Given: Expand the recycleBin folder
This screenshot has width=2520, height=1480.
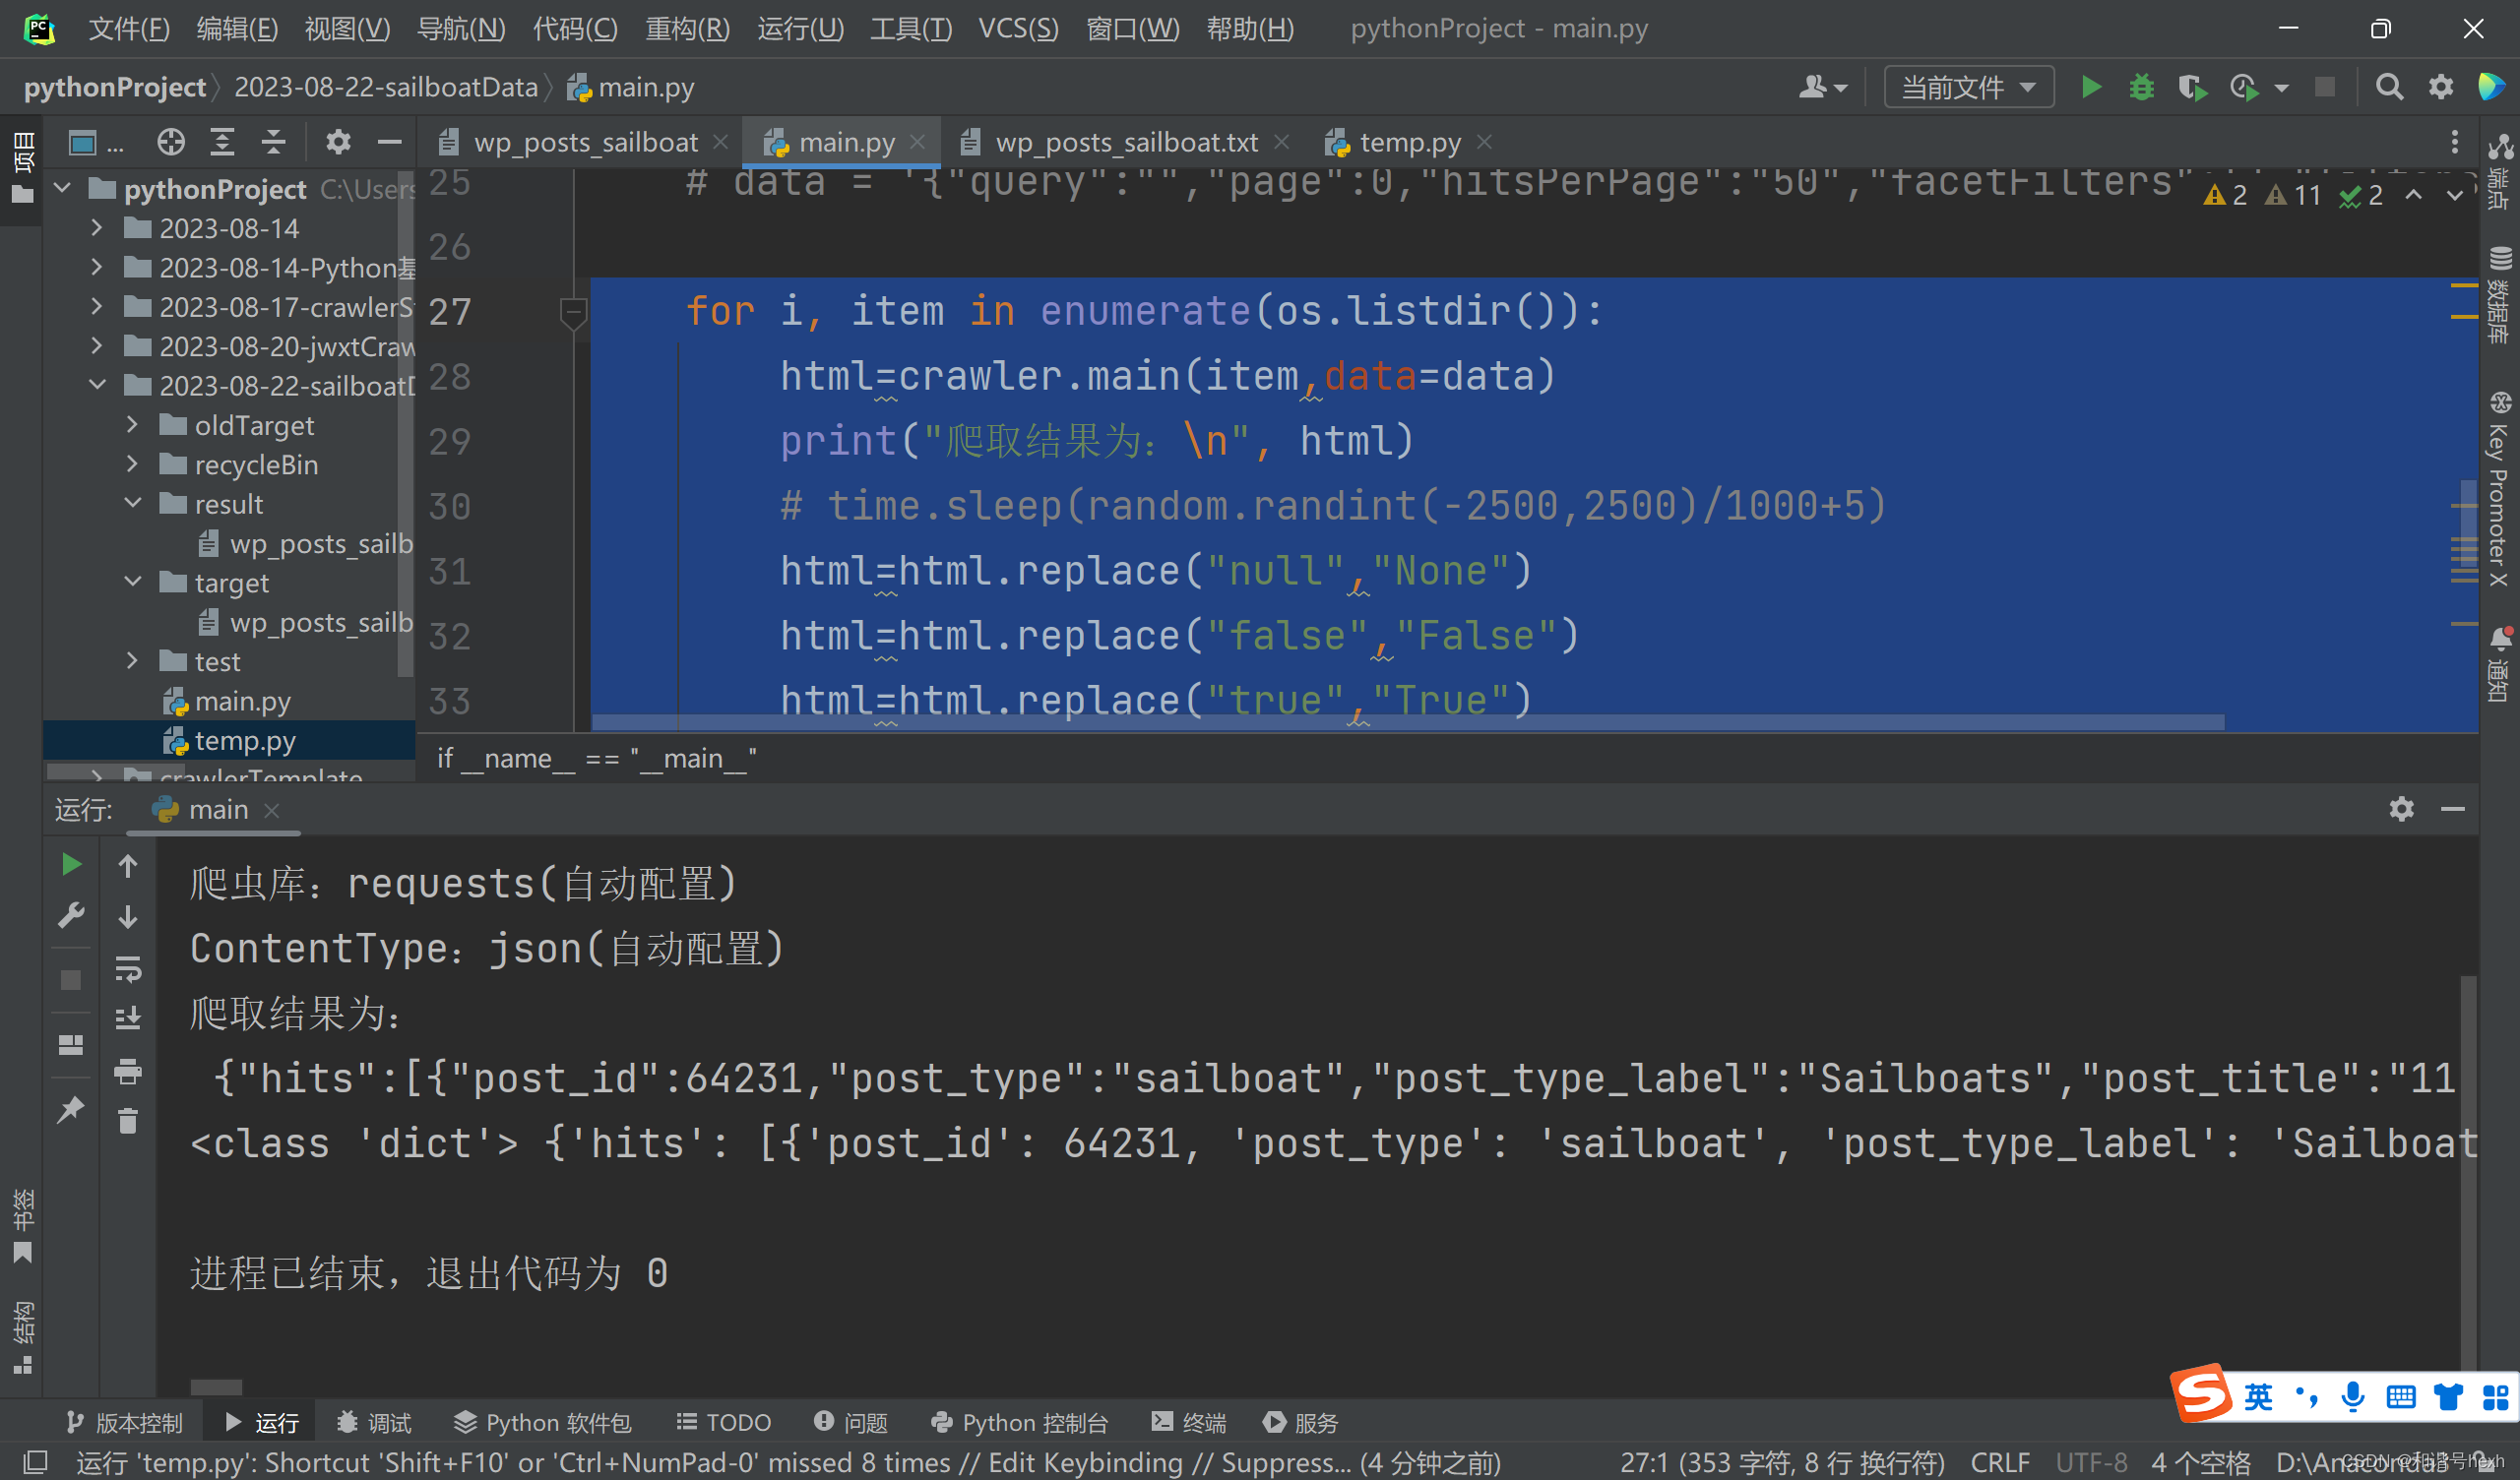Looking at the screenshot, I should 132,464.
